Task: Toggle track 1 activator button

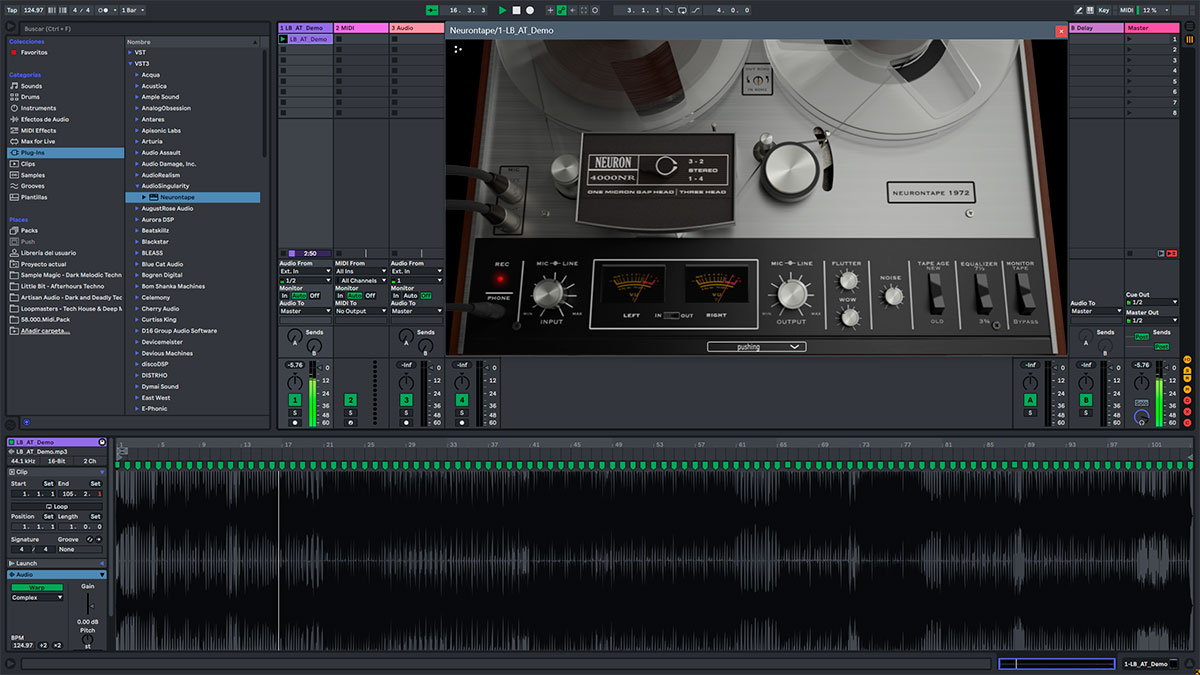Action: 295,400
